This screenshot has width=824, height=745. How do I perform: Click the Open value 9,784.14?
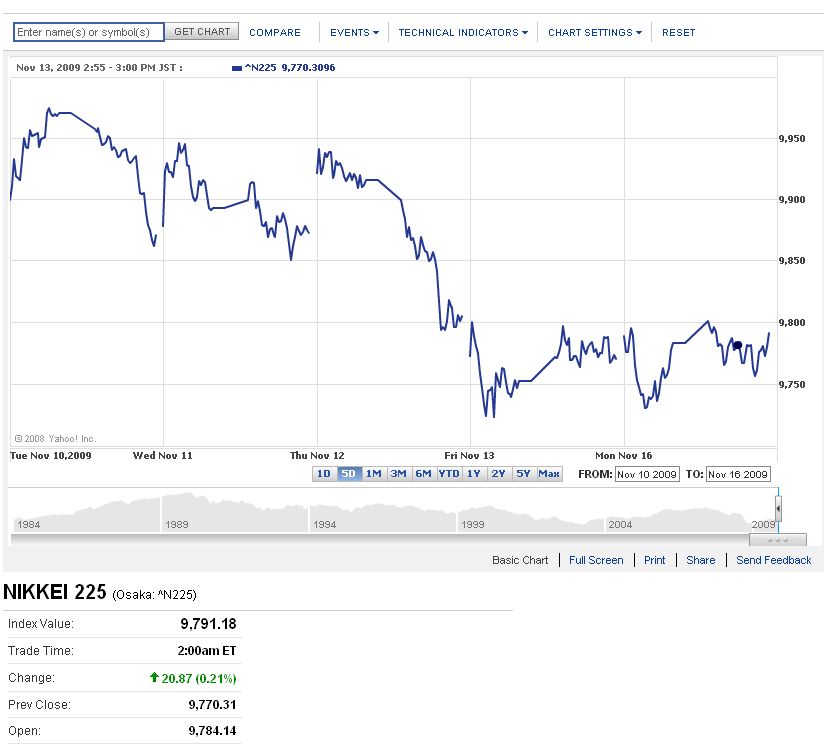pos(212,731)
